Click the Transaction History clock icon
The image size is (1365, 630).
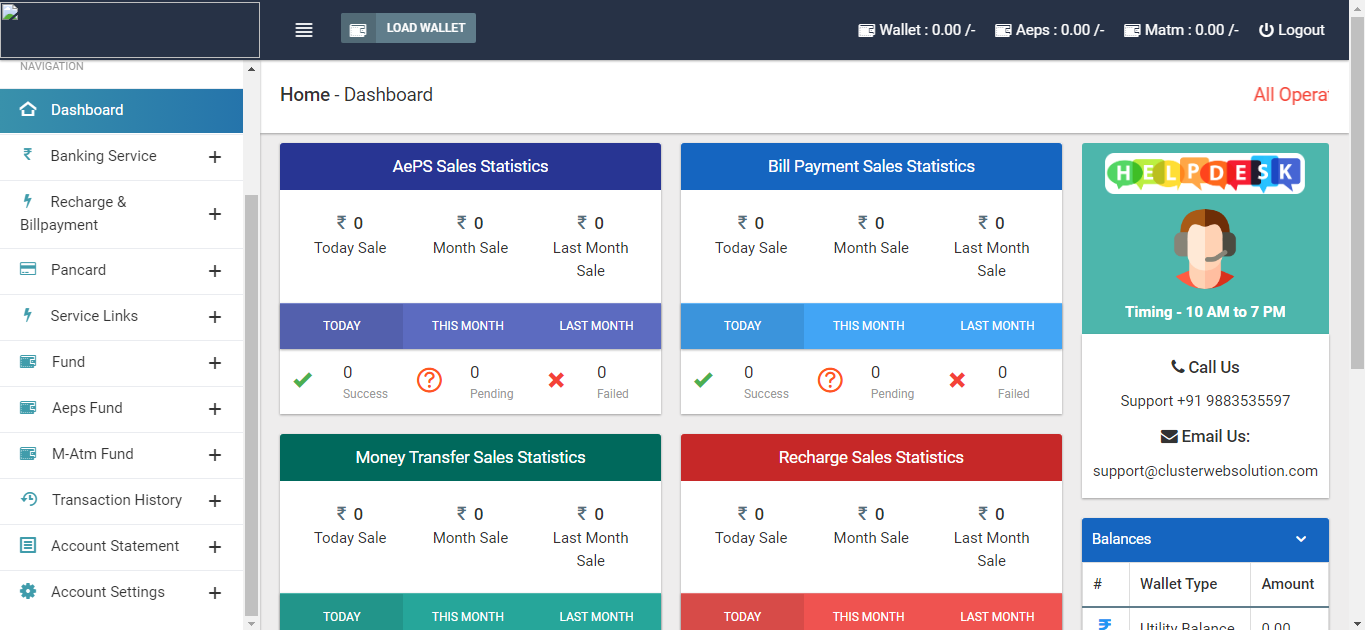click(x=29, y=500)
